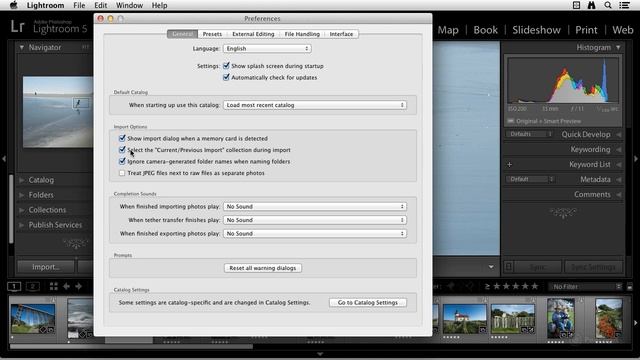The image size is (640, 360).
Task: Click the rating greater-or-equal symbol
Action: 487,287
